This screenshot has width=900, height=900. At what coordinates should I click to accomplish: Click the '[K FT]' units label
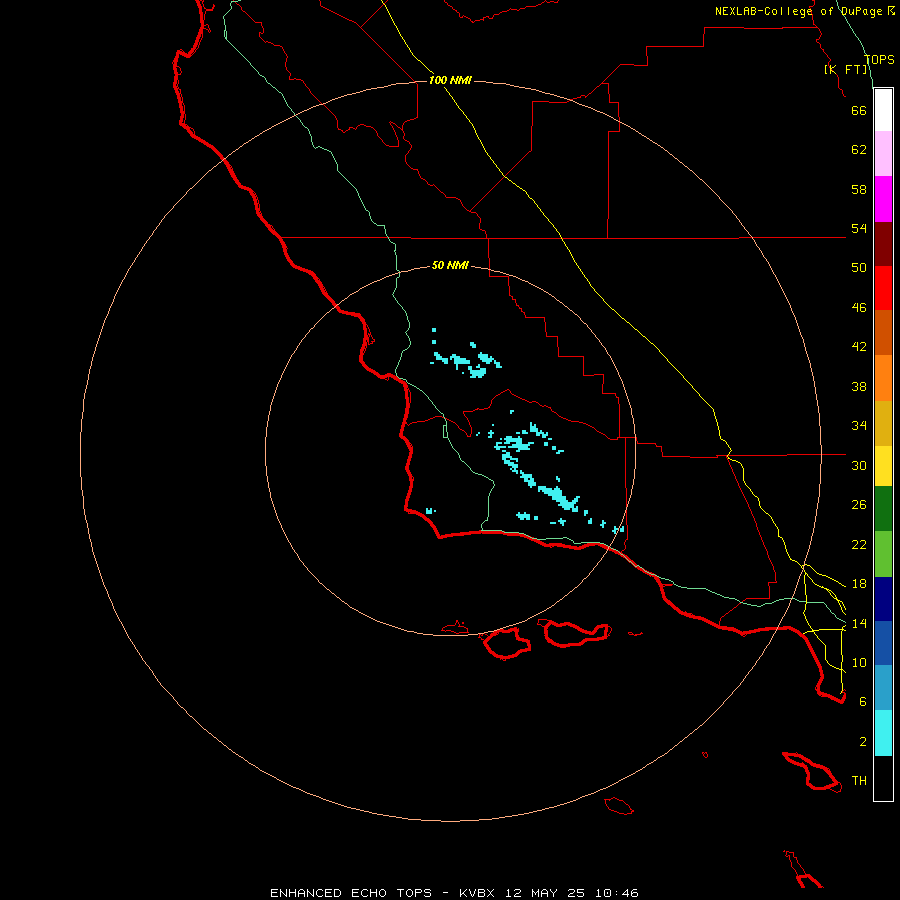pyautogui.click(x=846, y=69)
